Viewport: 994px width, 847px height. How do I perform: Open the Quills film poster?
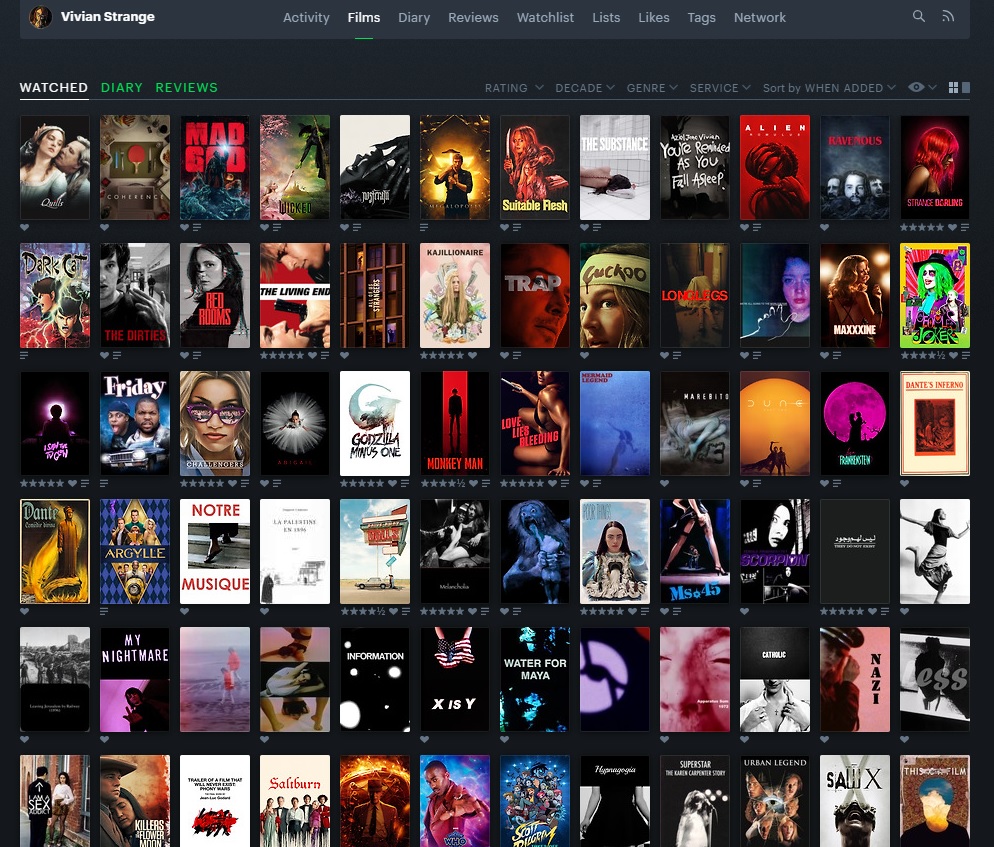(55, 167)
